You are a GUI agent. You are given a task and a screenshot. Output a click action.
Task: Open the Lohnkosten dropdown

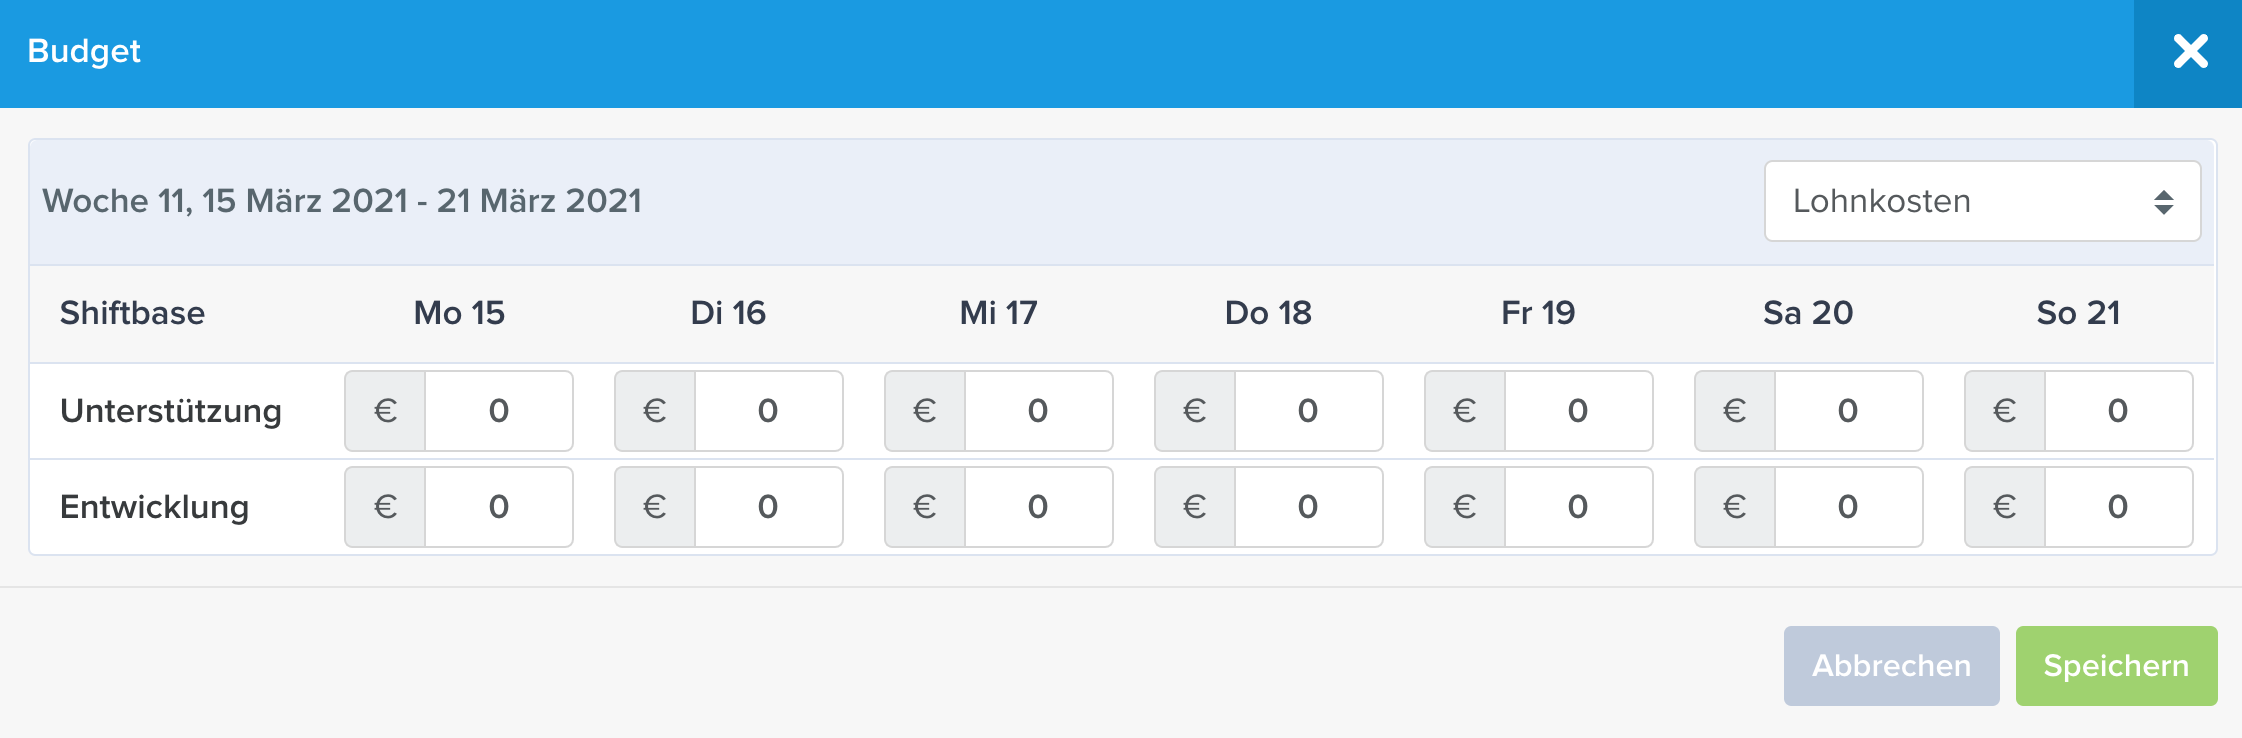coord(1982,201)
